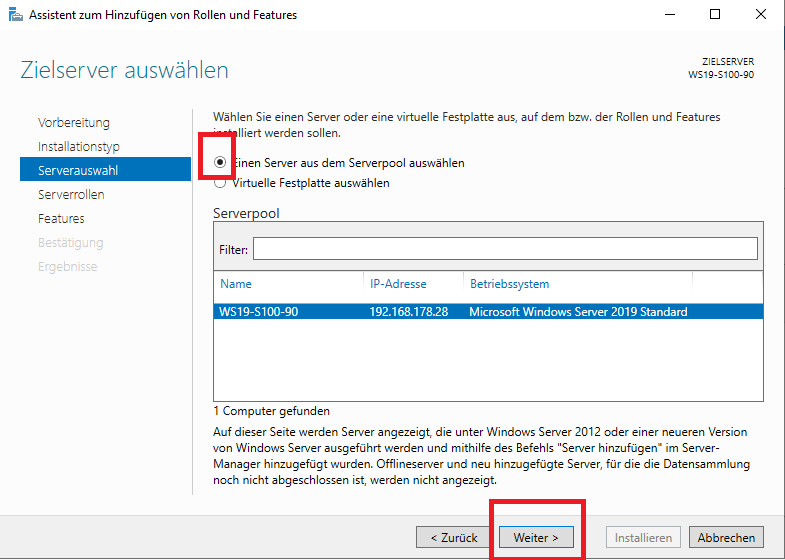This screenshot has height=560, width=785.
Task: Open the Vorbereitung step
Action: (x=73, y=123)
